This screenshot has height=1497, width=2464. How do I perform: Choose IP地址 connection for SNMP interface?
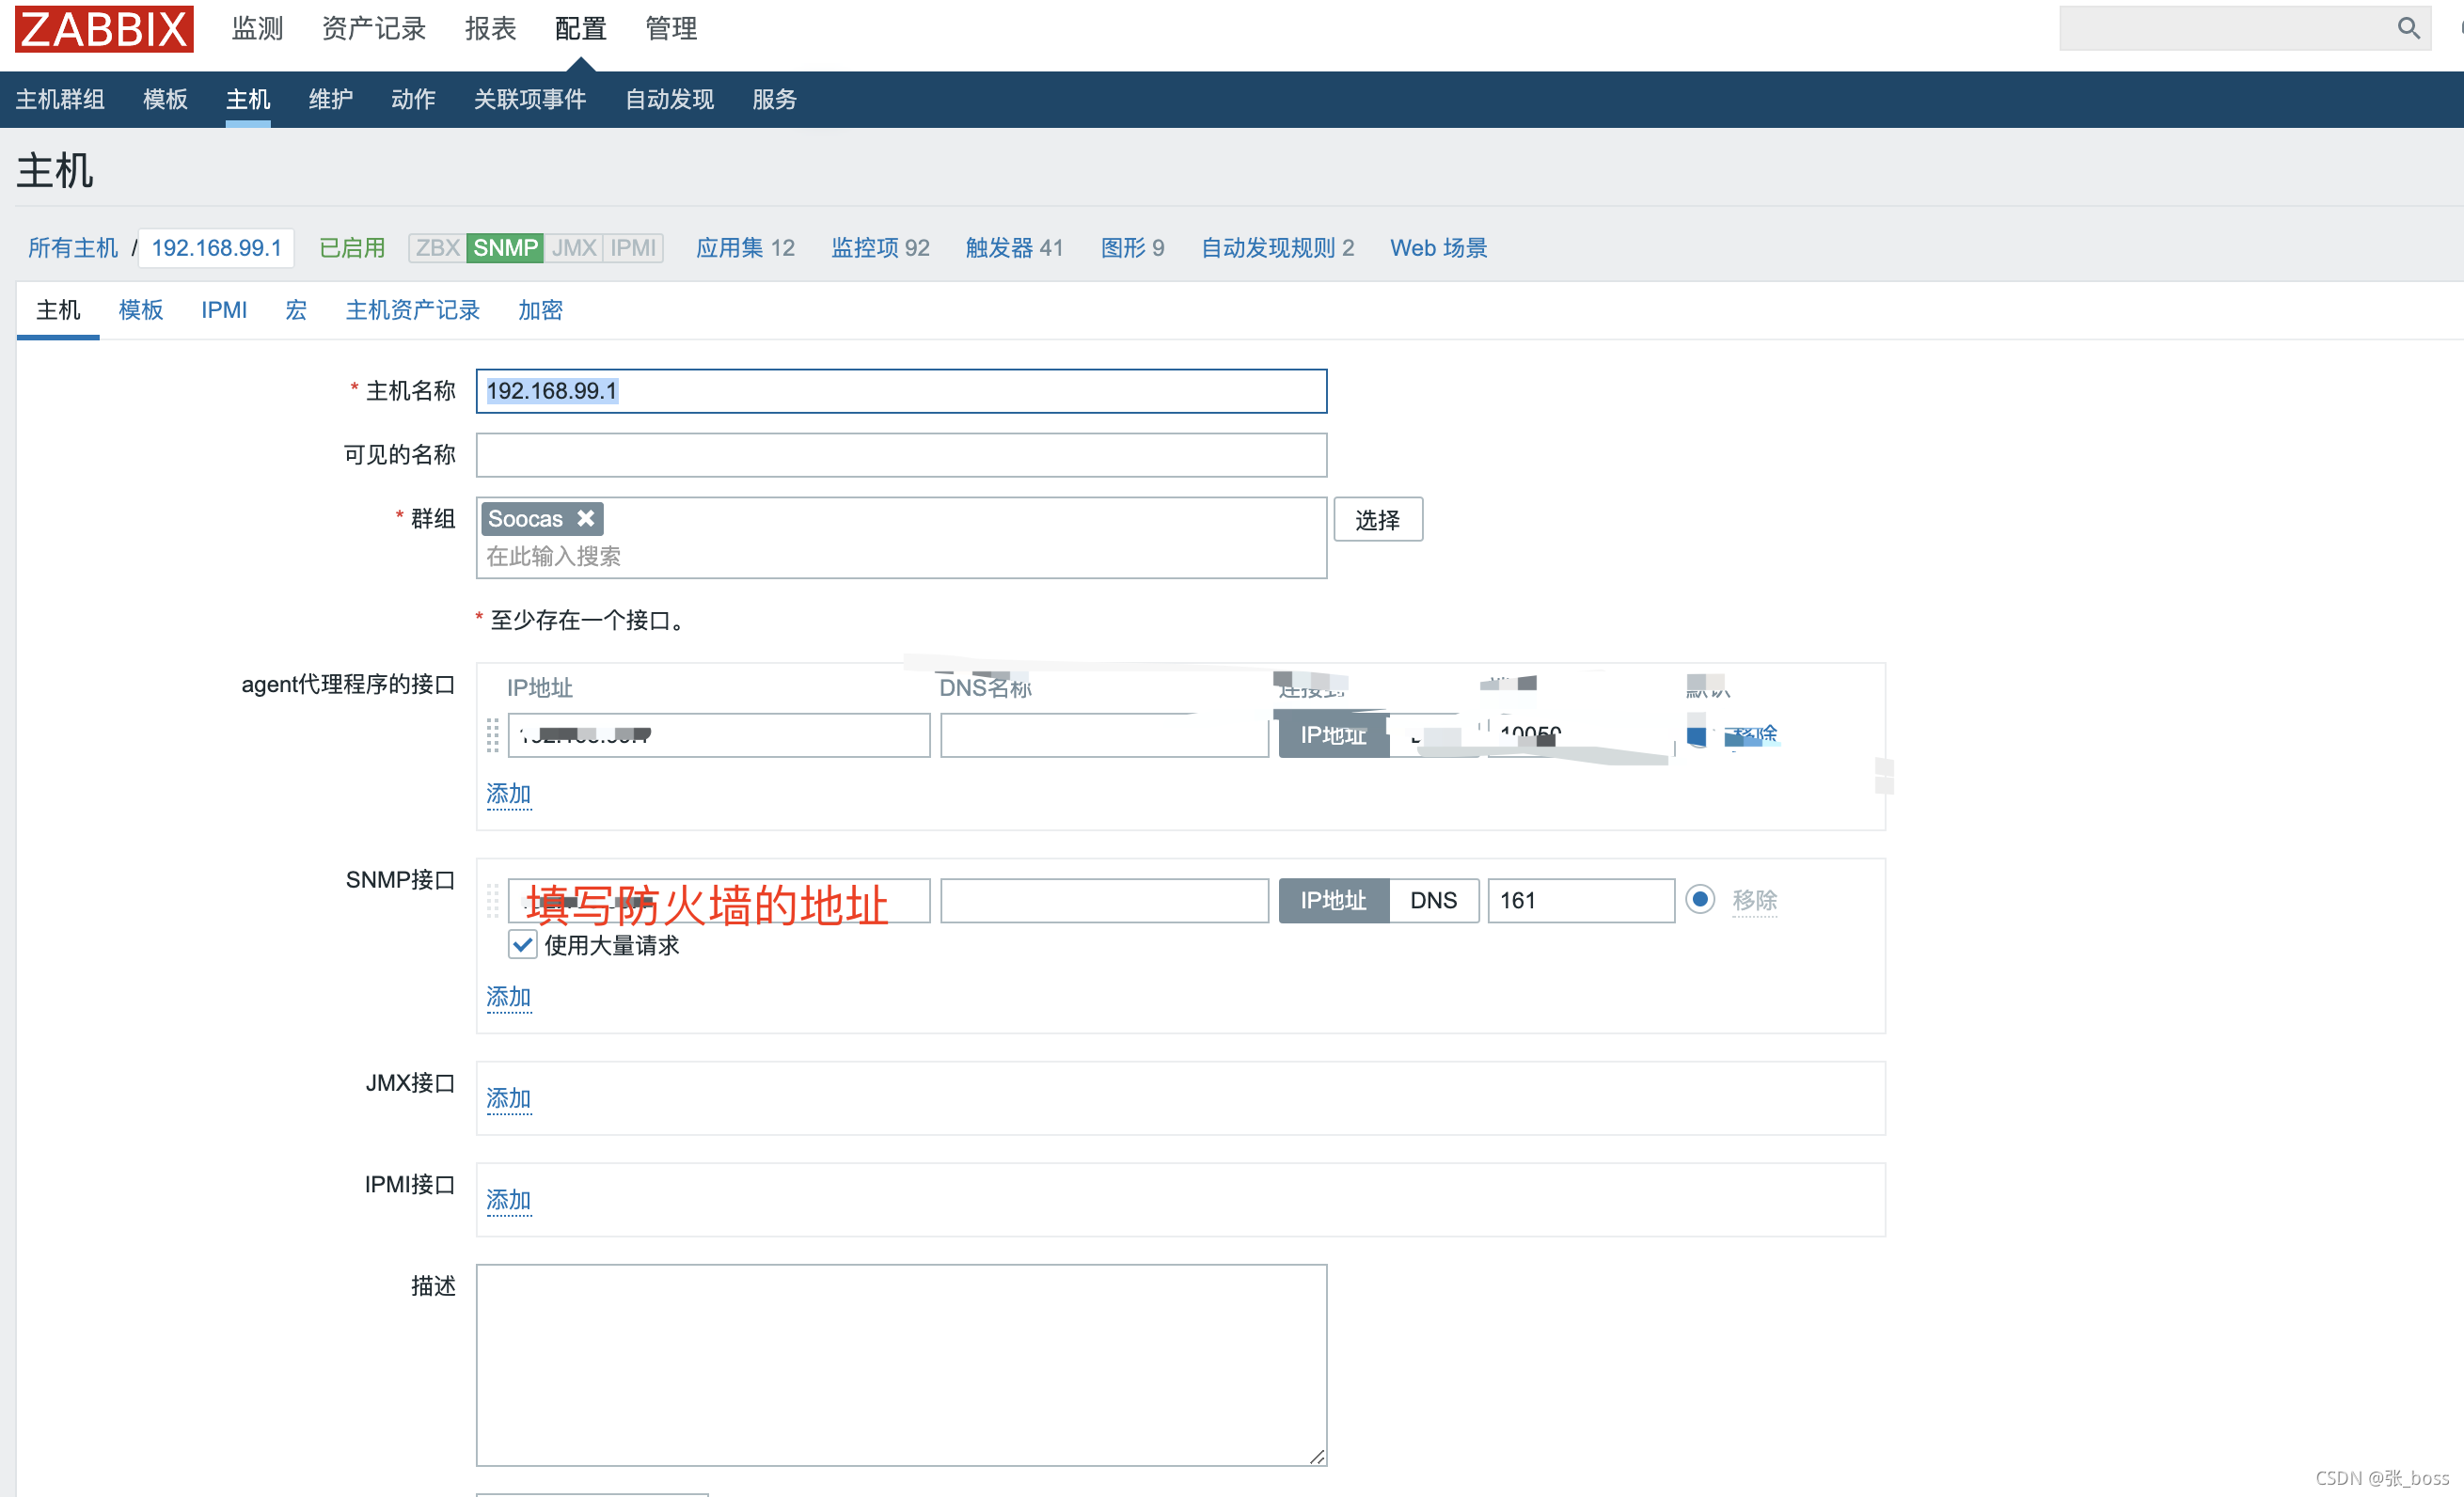click(x=1333, y=900)
